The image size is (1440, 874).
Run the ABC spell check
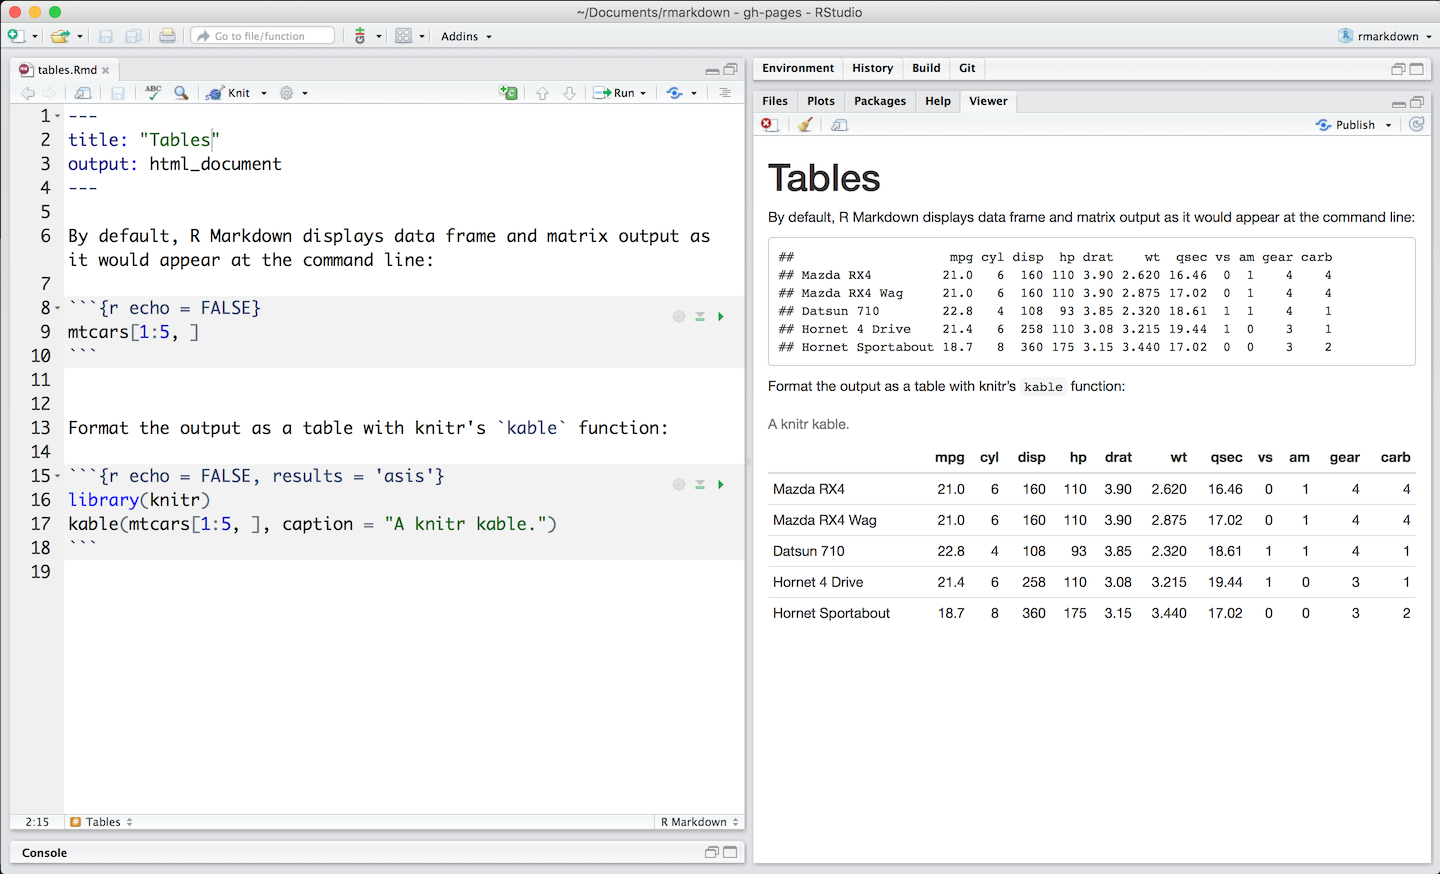153,92
